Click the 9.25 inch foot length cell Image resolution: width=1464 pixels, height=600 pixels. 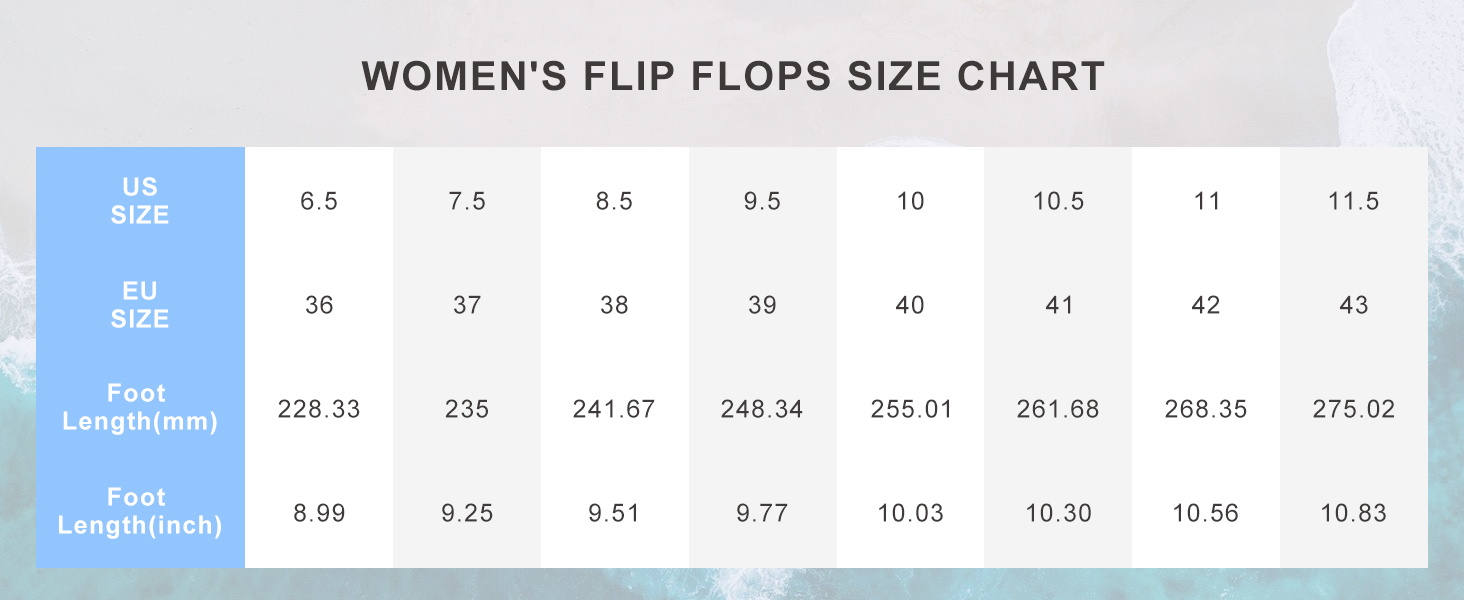click(x=467, y=513)
